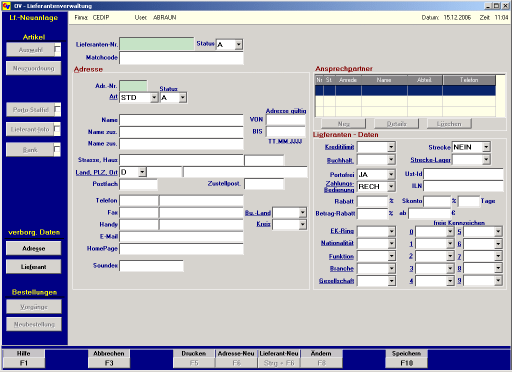Click the Ändern F8 button

pyautogui.click(x=321, y=358)
